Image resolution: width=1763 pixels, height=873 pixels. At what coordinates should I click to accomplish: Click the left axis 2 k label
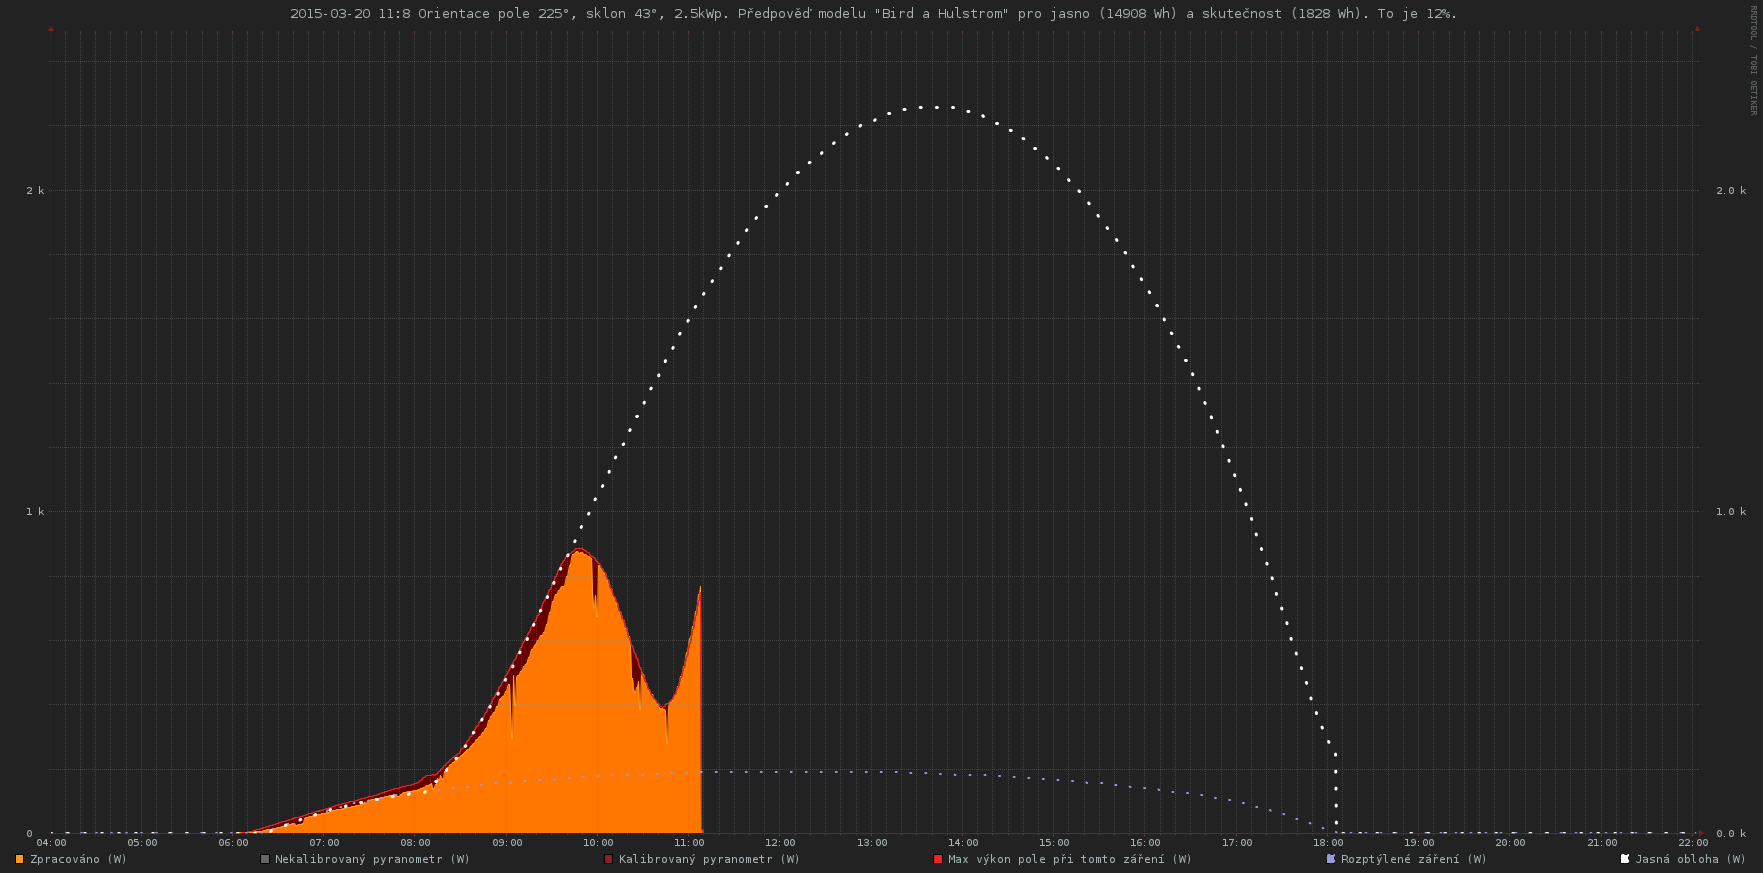click(x=35, y=191)
